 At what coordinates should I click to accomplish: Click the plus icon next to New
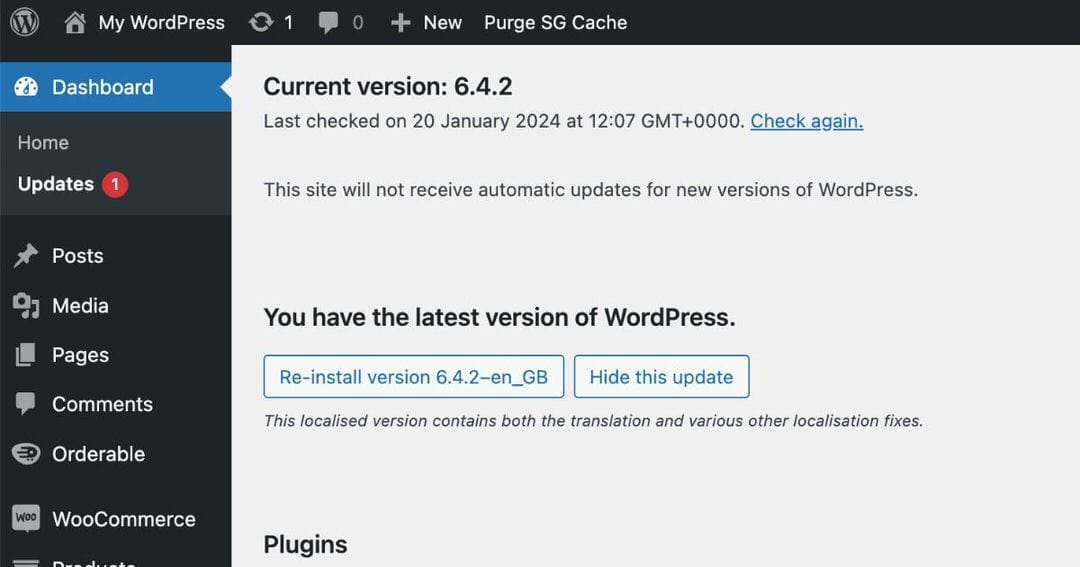click(x=400, y=23)
